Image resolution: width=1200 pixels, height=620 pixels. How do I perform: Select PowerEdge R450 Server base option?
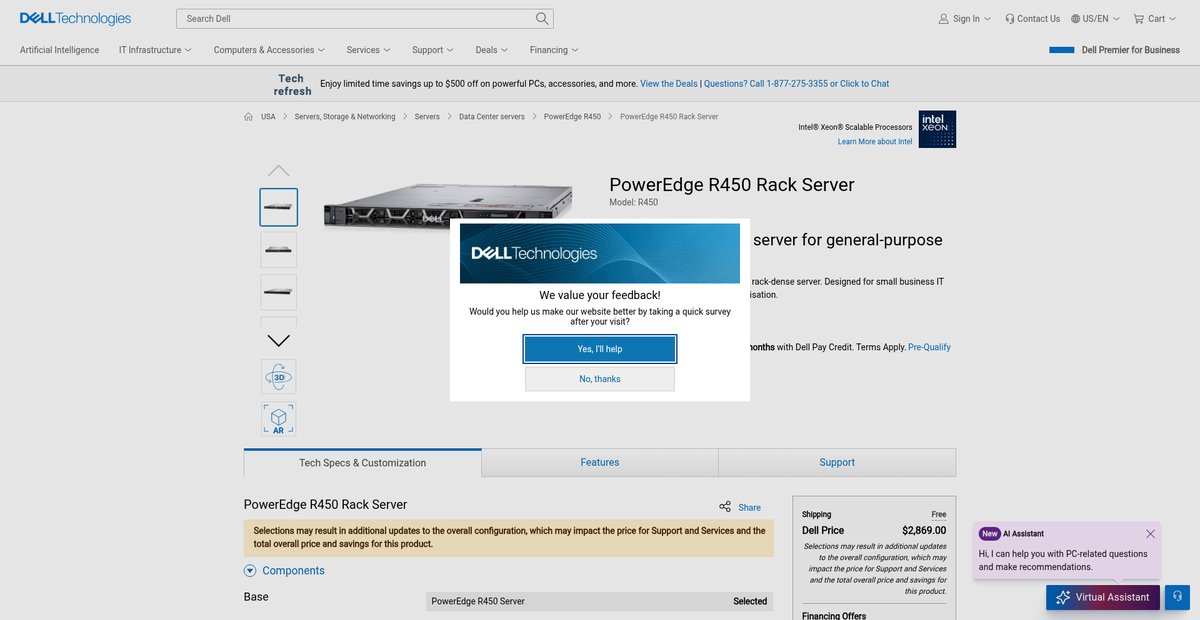coord(599,601)
